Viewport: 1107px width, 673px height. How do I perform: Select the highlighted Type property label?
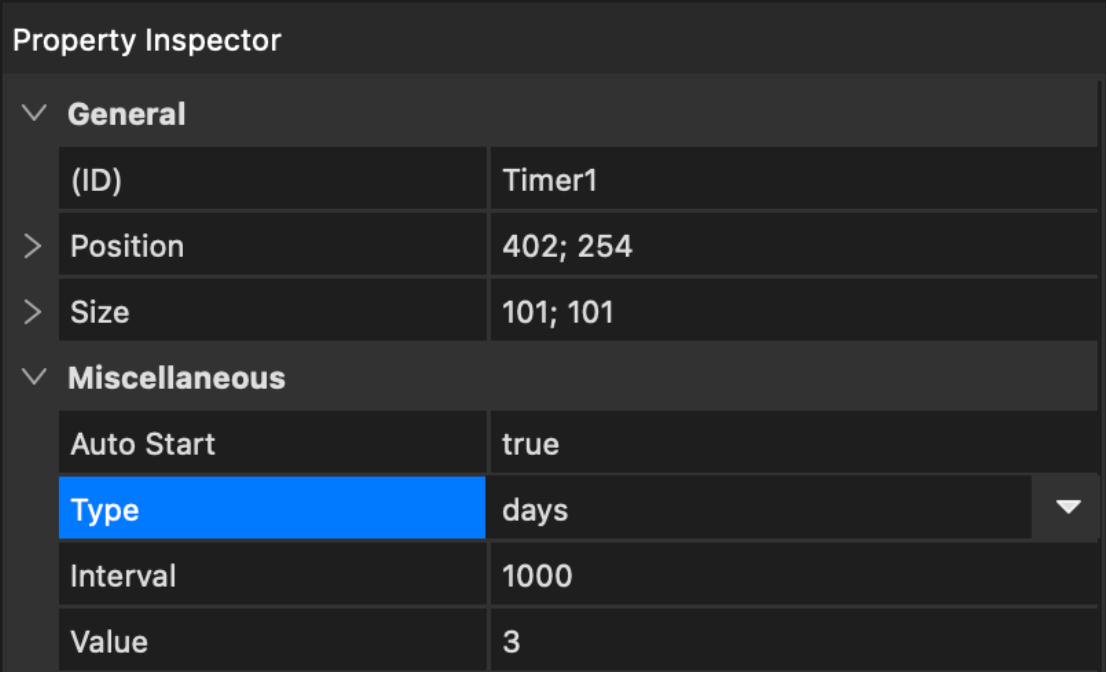[x=272, y=509]
